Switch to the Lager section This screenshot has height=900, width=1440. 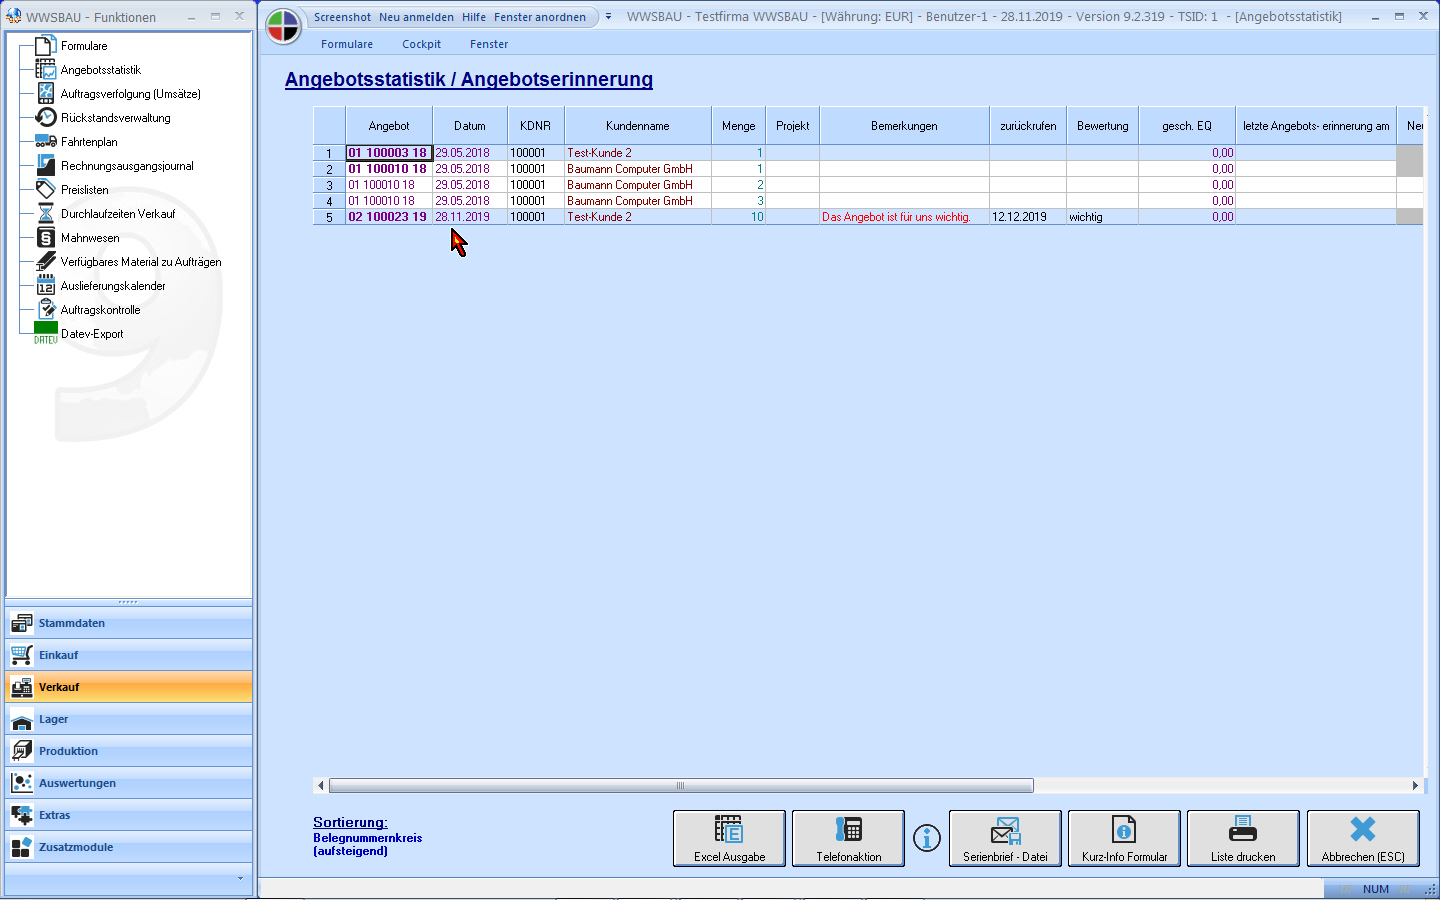[x=54, y=719]
